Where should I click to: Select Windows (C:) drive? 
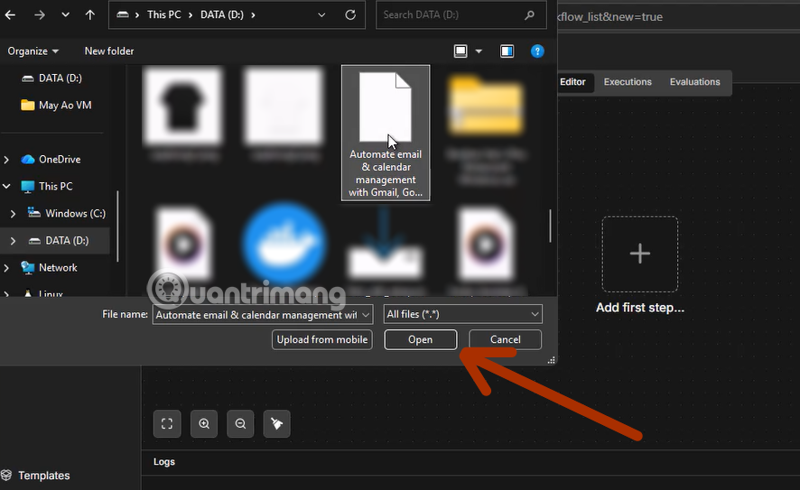pyautogui.click(x=66, y=213)
